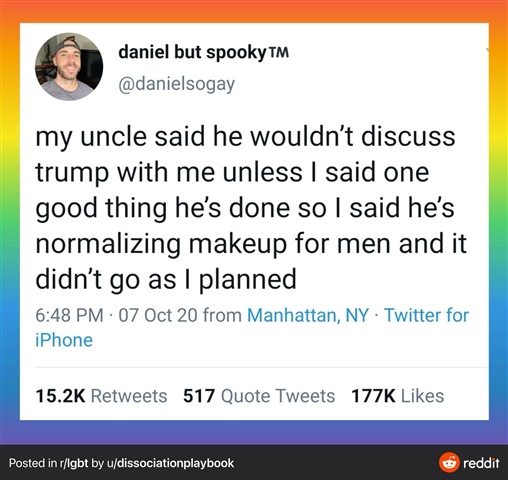Click the 6:48 PM timestamp
The width and height of the screenshot is (508, 480).
click(69, 315)
